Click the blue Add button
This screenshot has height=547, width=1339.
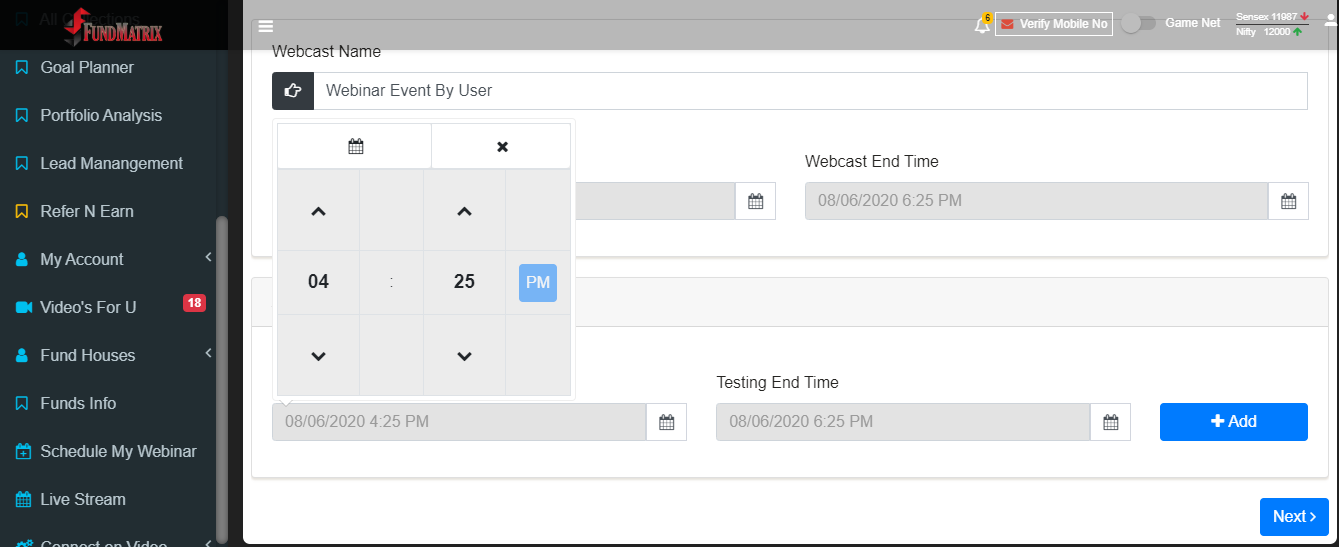(1234, 422)
